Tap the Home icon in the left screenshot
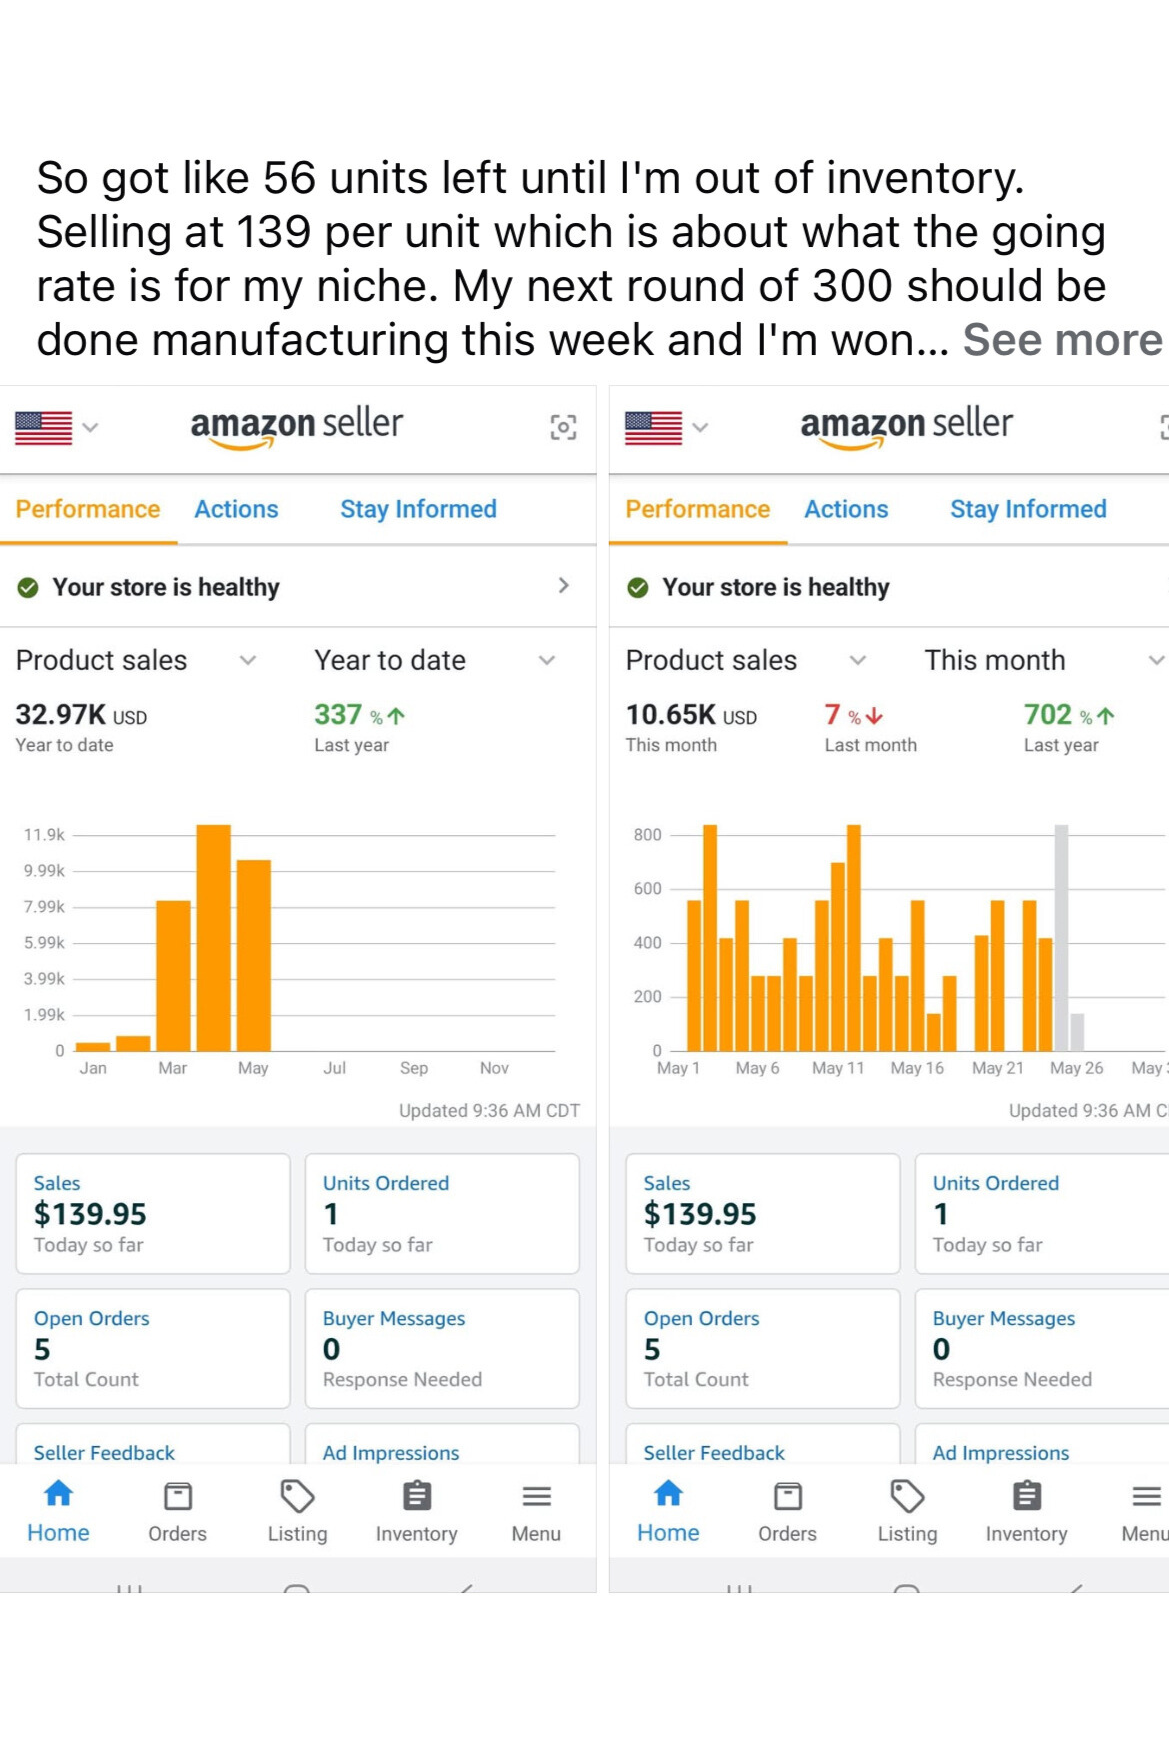Screen dimensions: 1169x1754 [58, 1495]
